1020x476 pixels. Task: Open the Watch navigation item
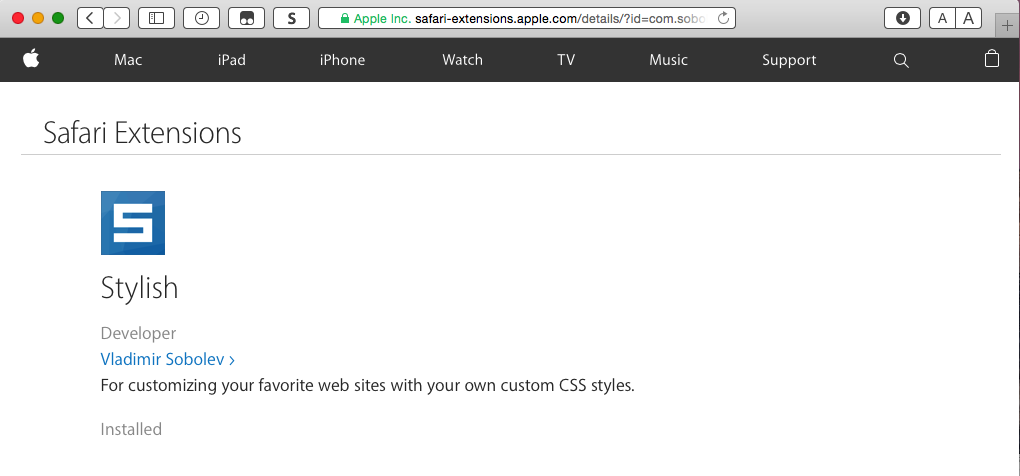pos(463,60)
